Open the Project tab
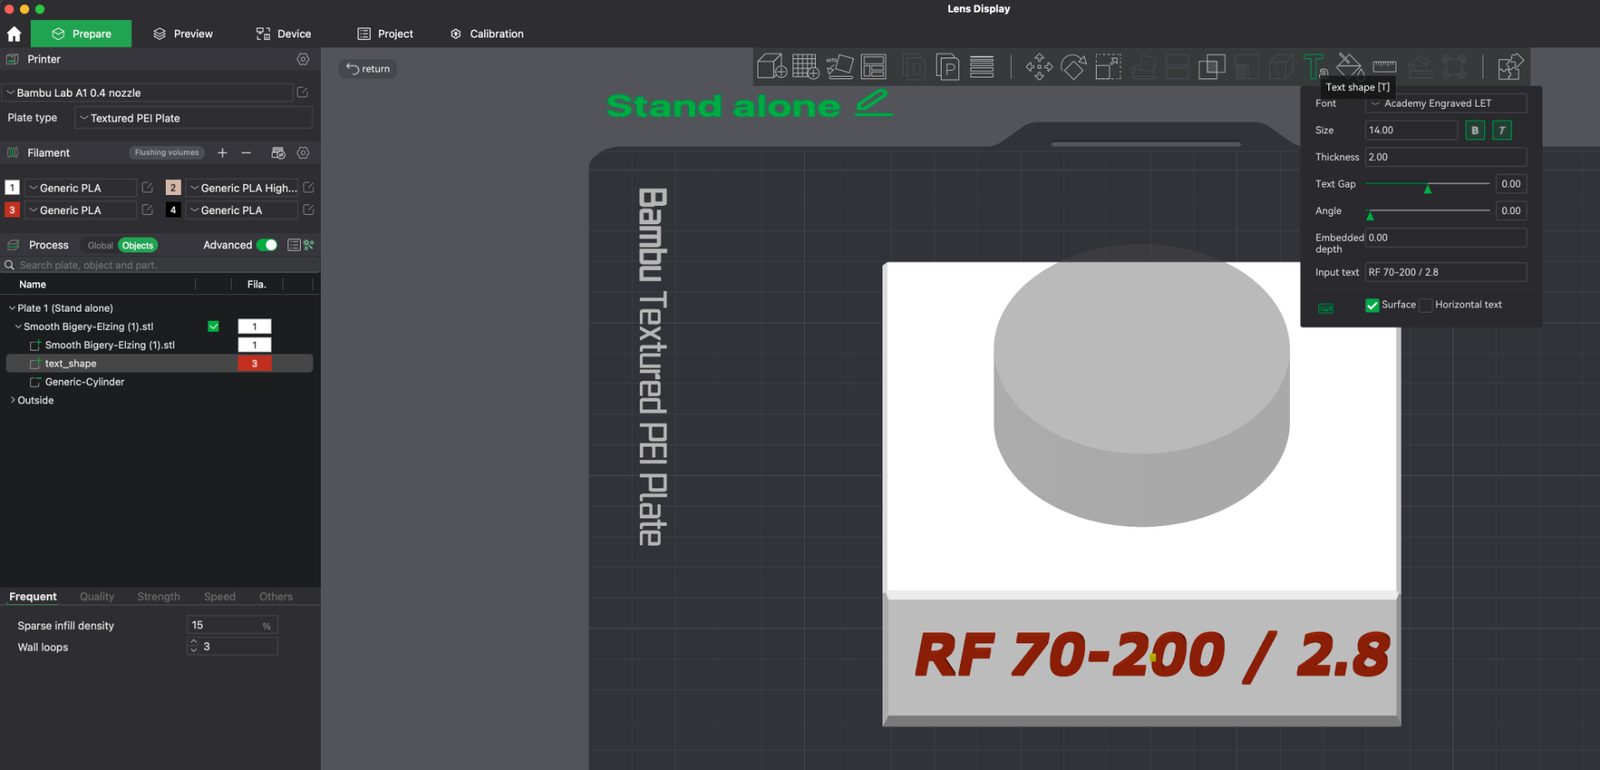 click(385, 34)
